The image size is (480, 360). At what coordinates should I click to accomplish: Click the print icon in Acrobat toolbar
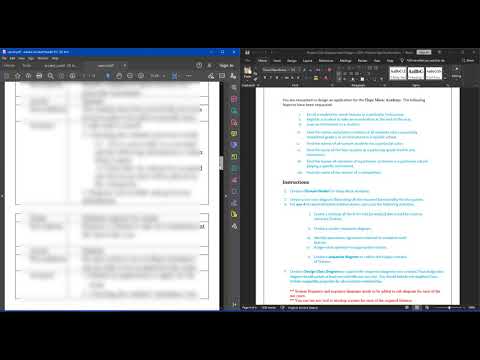click(x=39, y=76)
